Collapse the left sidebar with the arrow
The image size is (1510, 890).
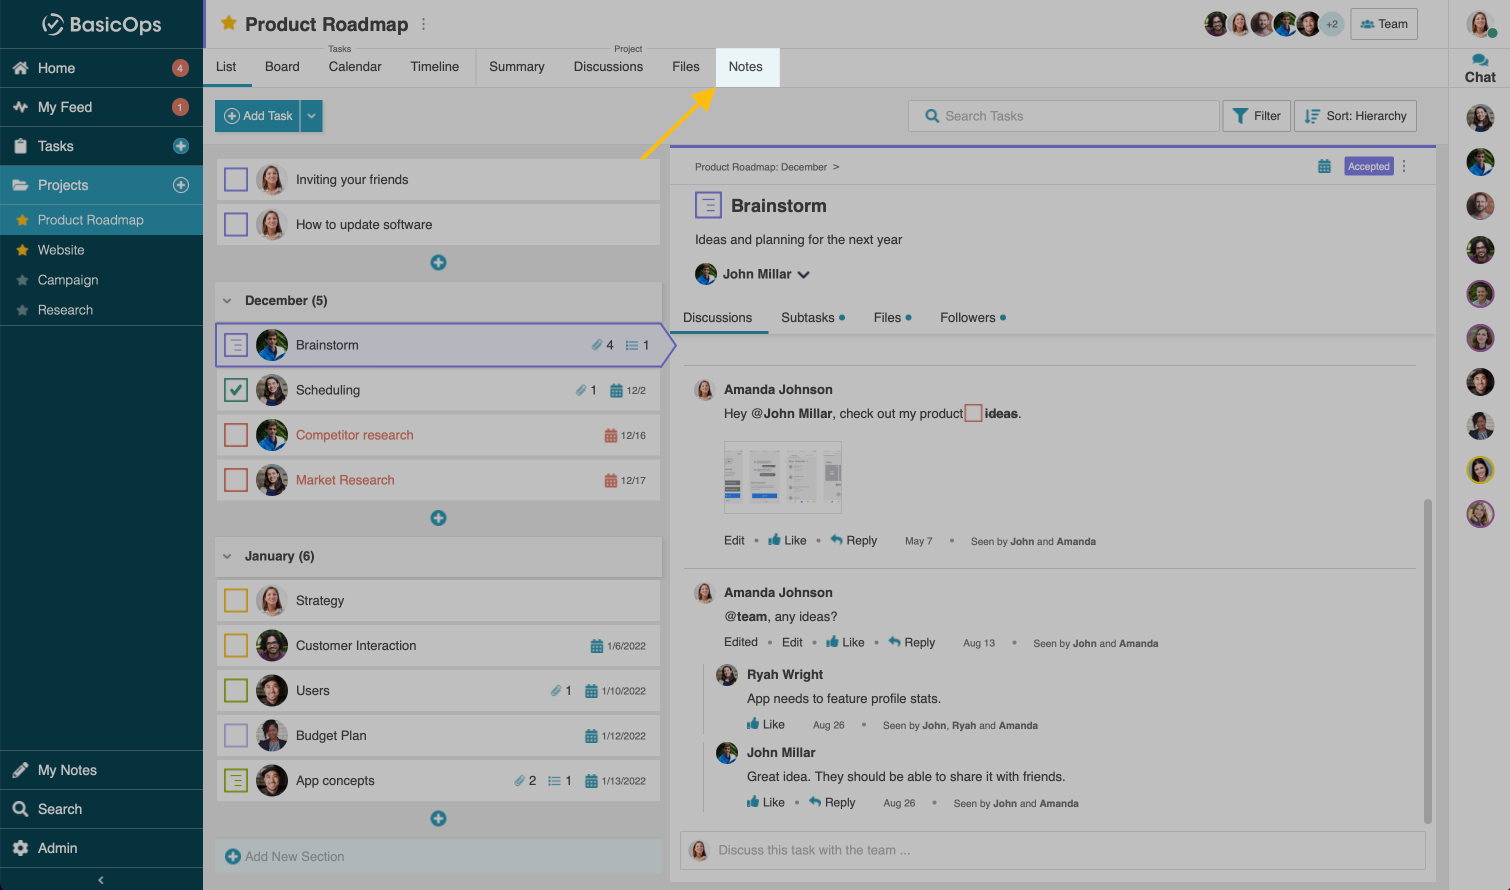click(x=101, y=880)
